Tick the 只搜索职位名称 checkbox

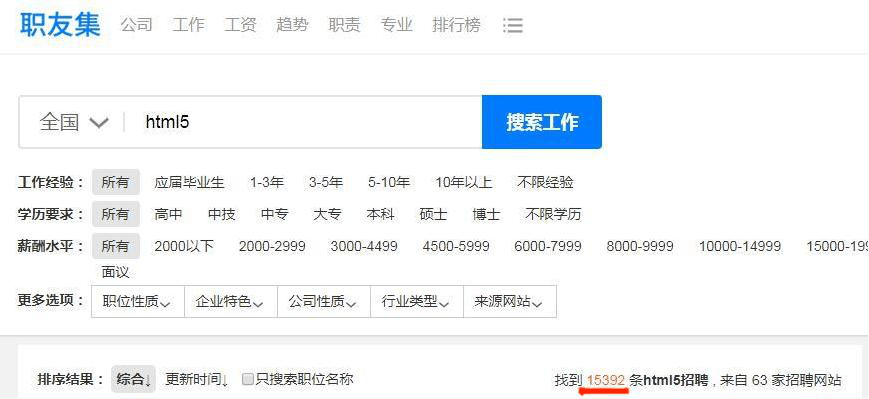(248, 380)
